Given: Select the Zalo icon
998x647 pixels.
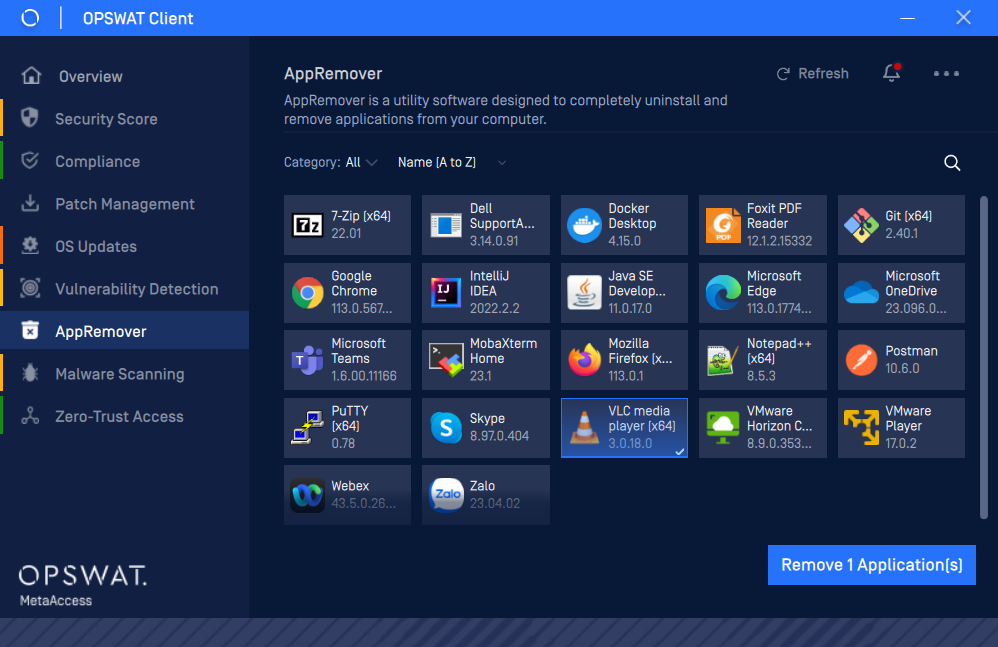Looking at the screenshot, I should [x=446, y=495].
